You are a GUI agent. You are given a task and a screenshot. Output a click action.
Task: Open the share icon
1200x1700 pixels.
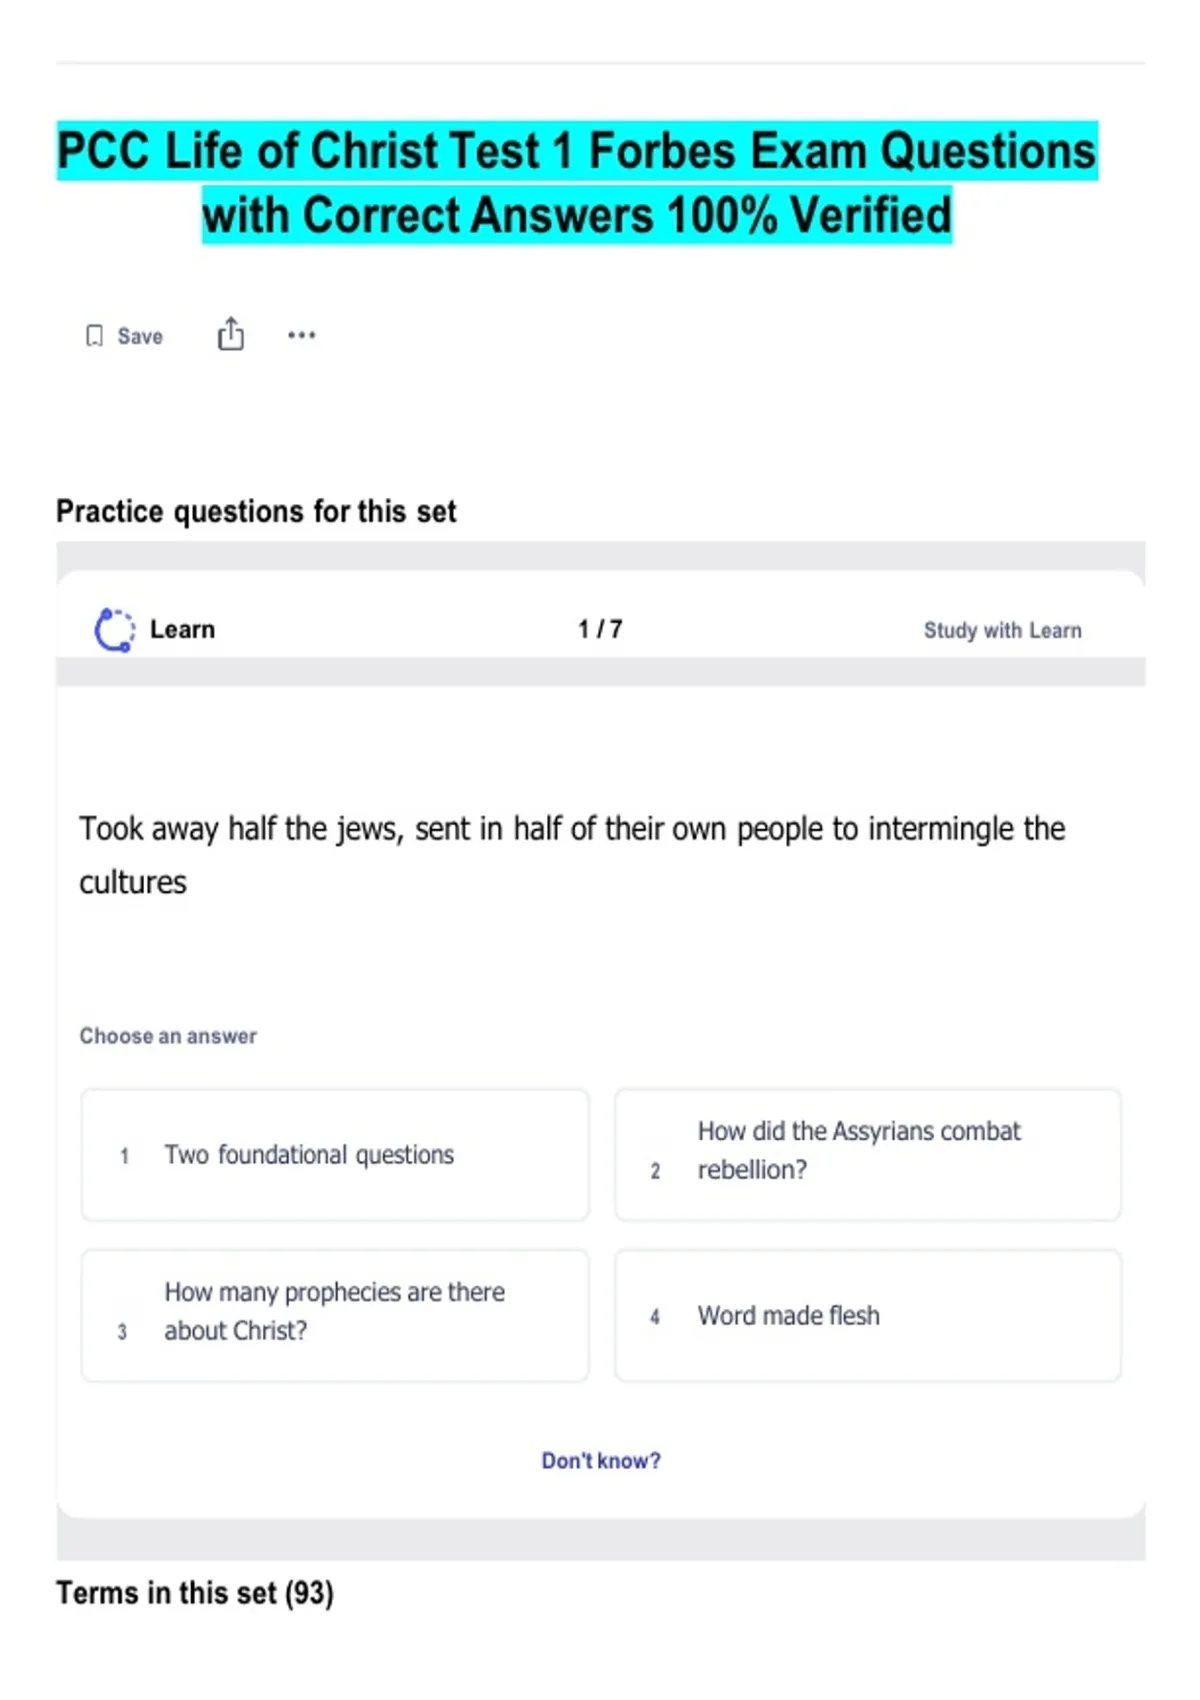point(231,334)
